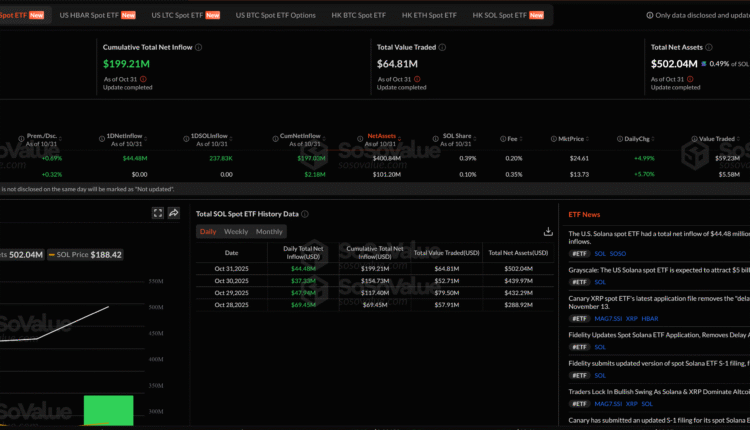This screenshot has width=750, height=430.
Task: Click info icon beside Cumulative Total Net Inflow
Action: (198, 47)
